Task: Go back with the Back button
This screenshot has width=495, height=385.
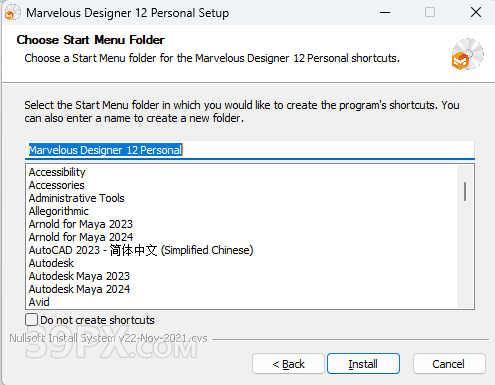Action: (x=288, y=364)
